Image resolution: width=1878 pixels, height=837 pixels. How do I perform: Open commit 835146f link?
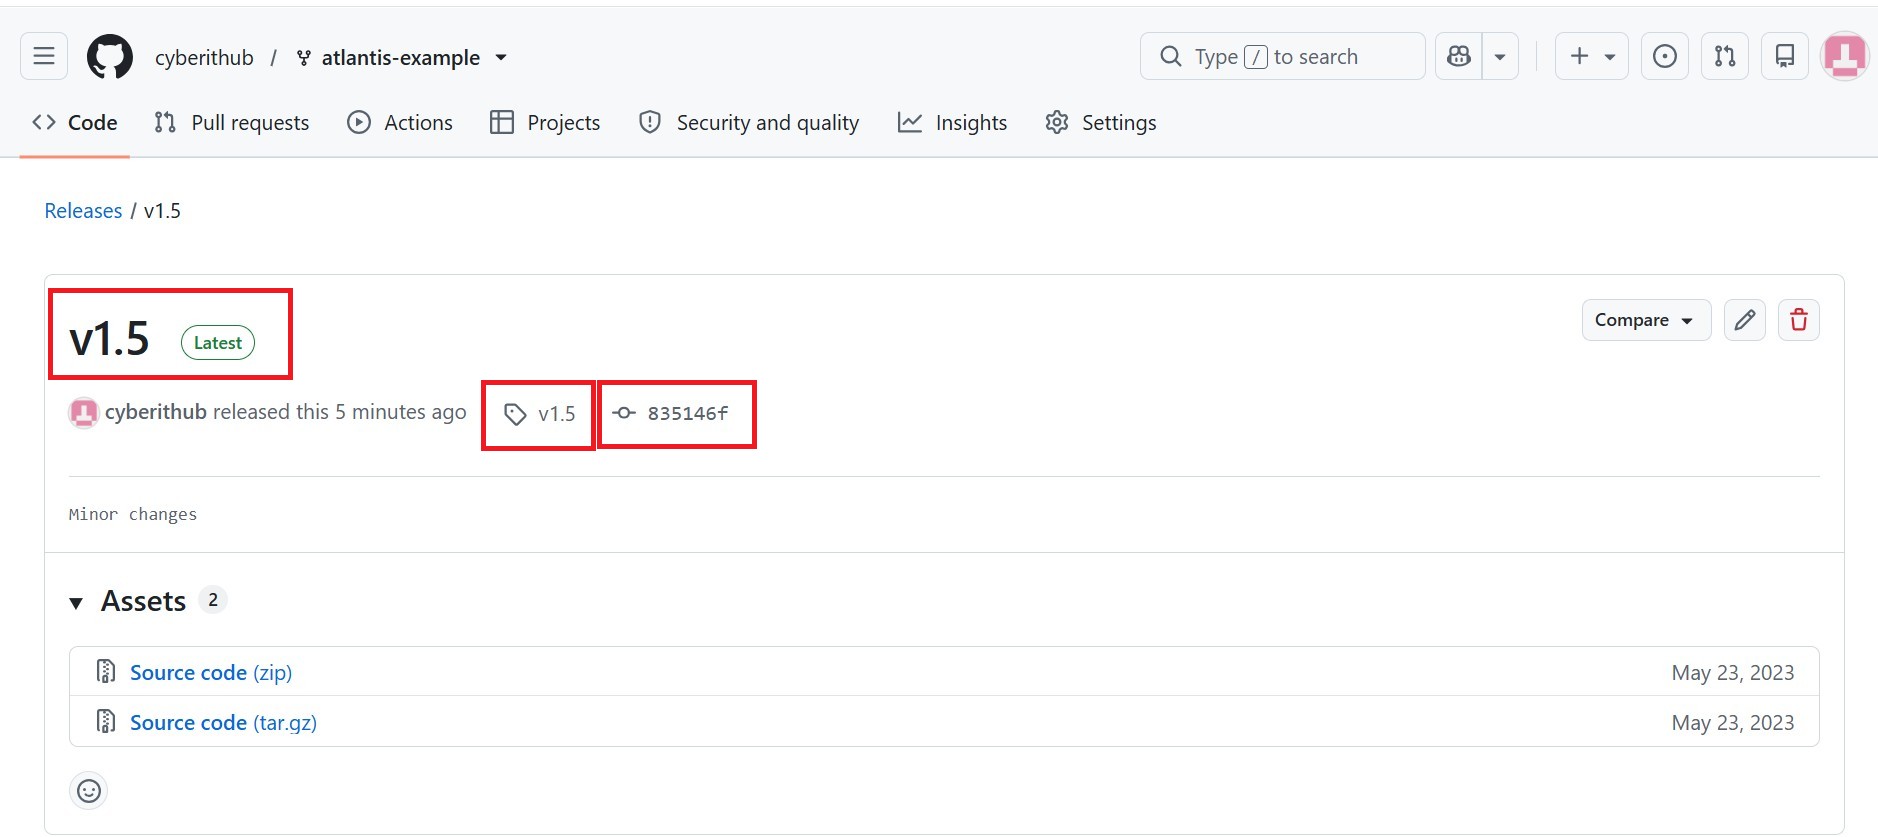[671, 413]
